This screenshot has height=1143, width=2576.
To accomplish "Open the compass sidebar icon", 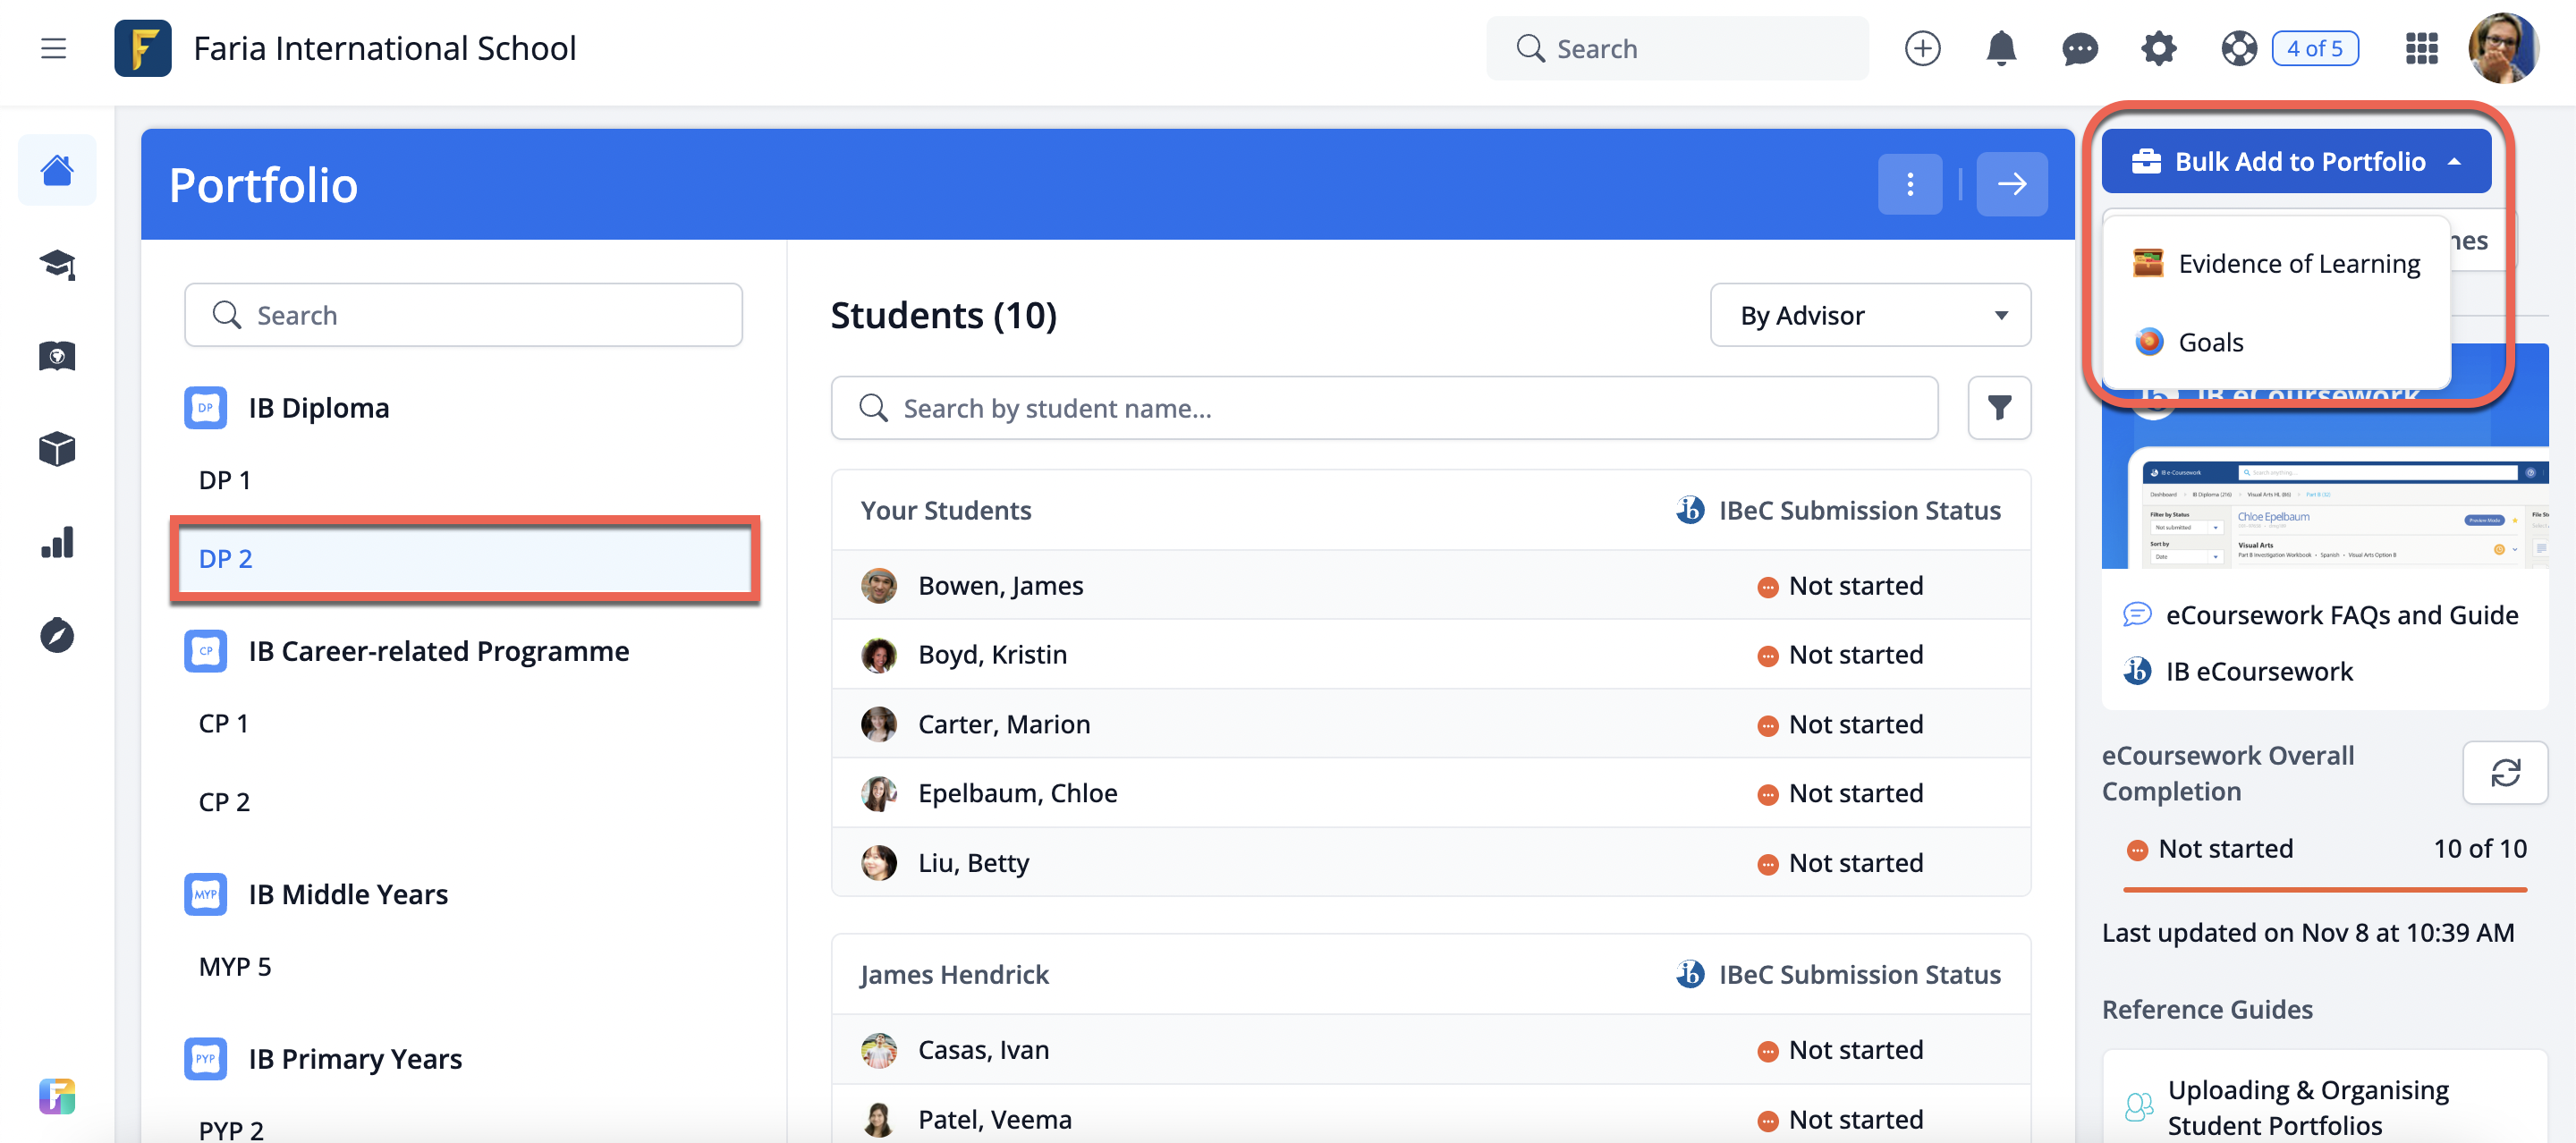I will coord(57,635).
